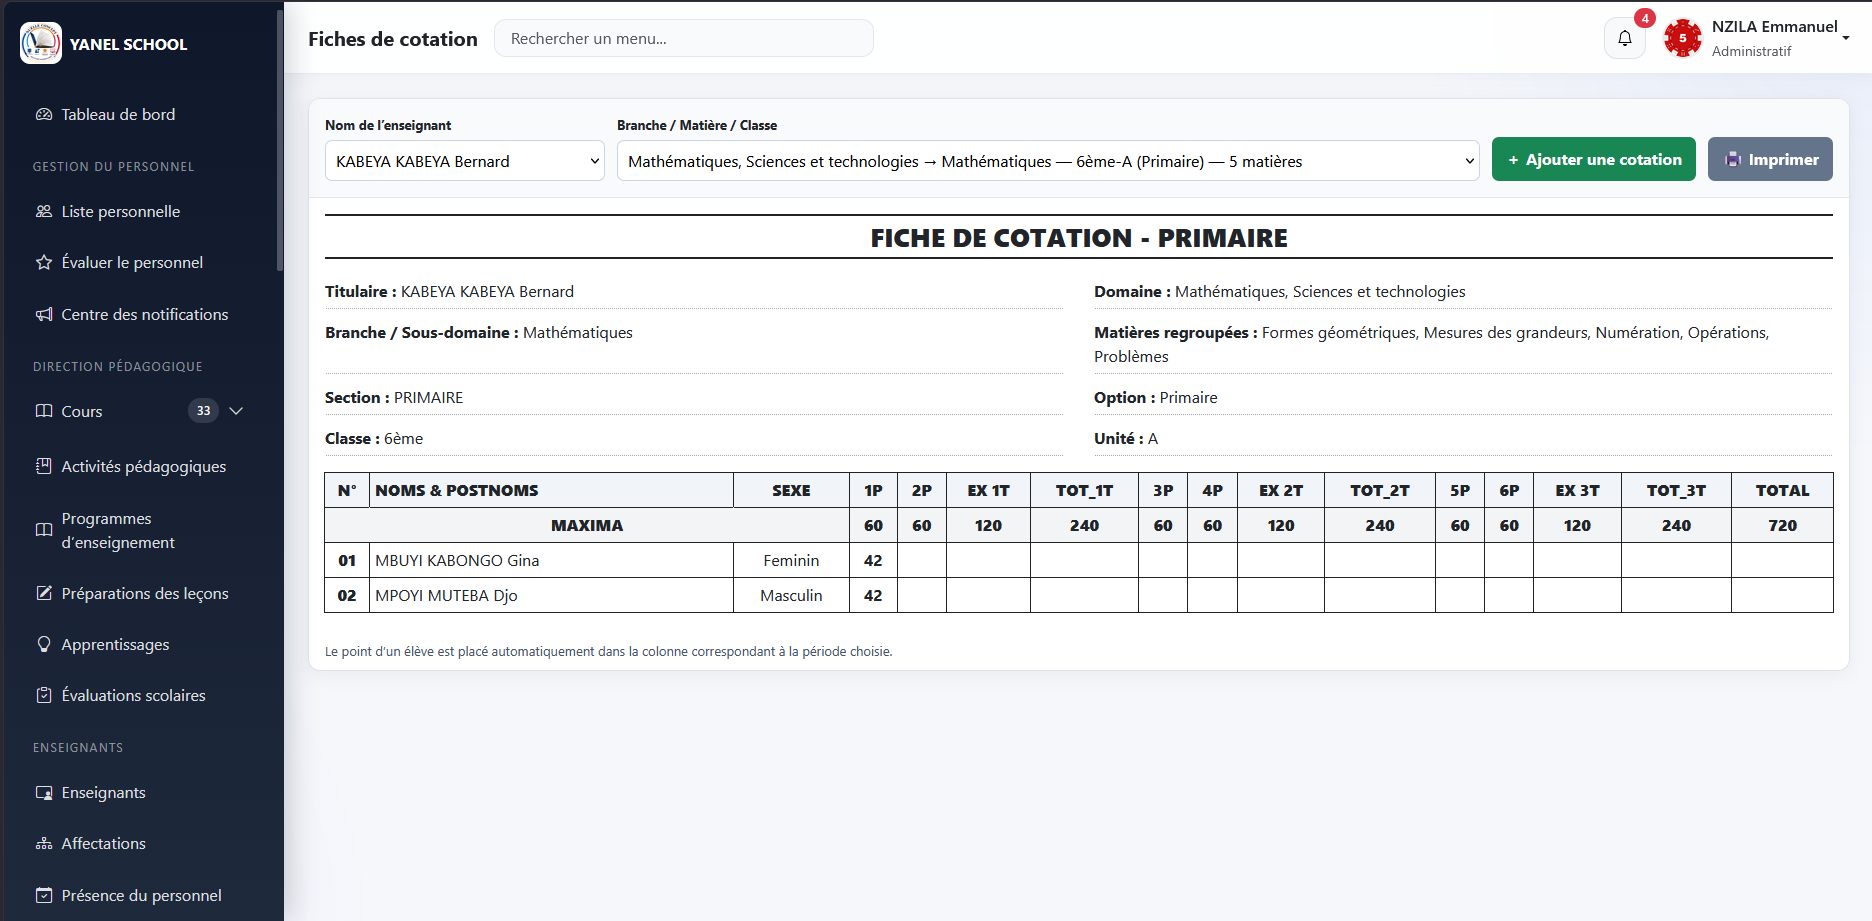Image resolution: width=1872 pixels, height=921 pixels.
Task: Click the Cours count badge 33
Action: pyautogui.click(x=203, y=411)
